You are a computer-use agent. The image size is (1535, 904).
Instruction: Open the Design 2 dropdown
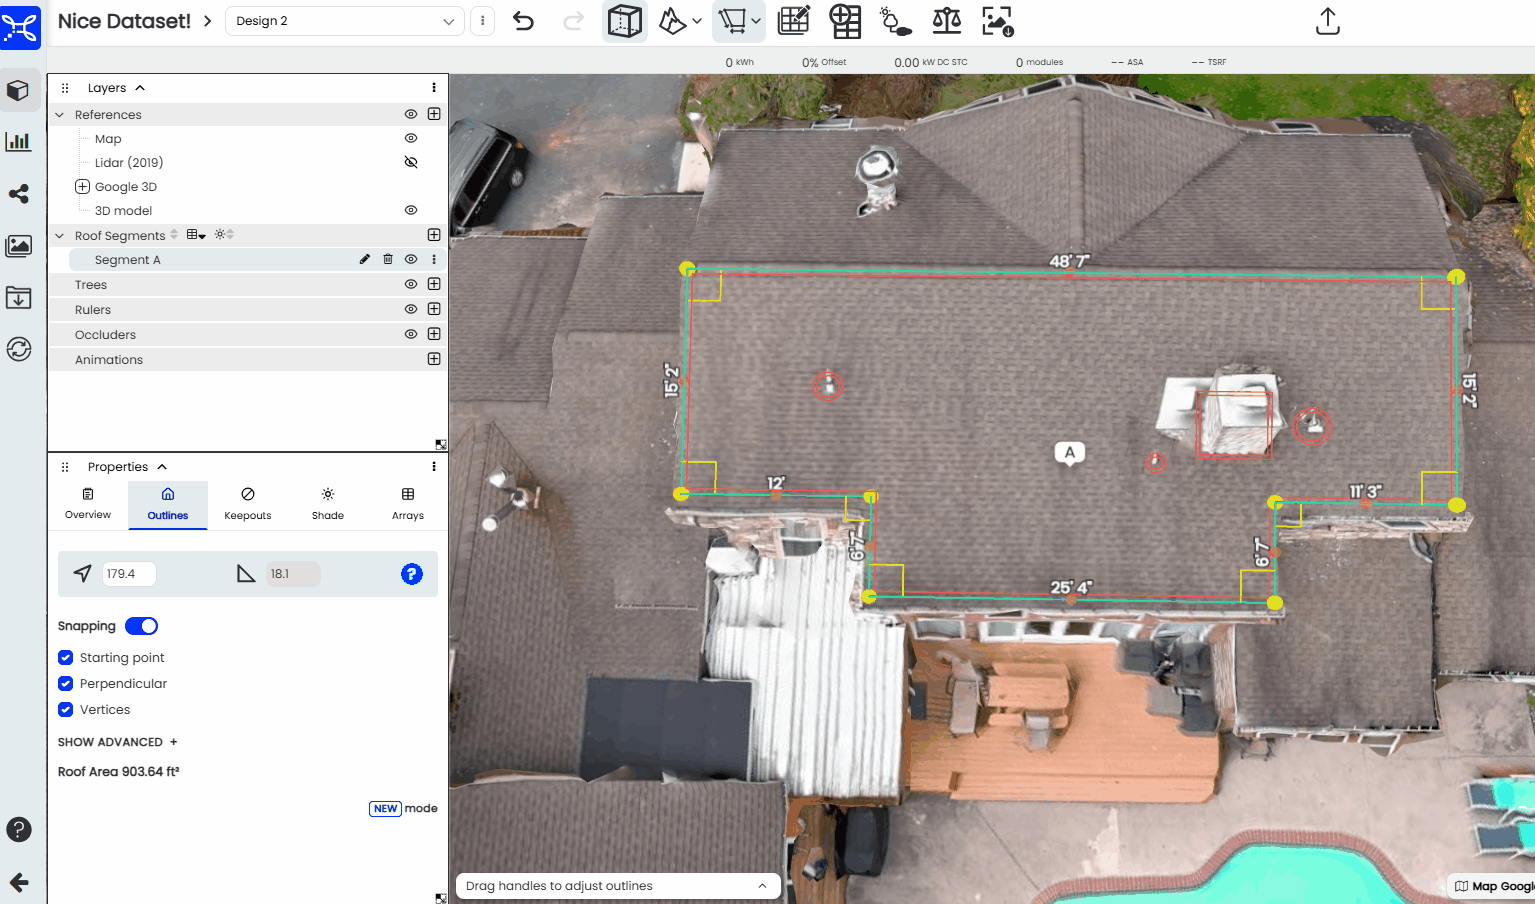pyautogui.click(x=345, y=21)
